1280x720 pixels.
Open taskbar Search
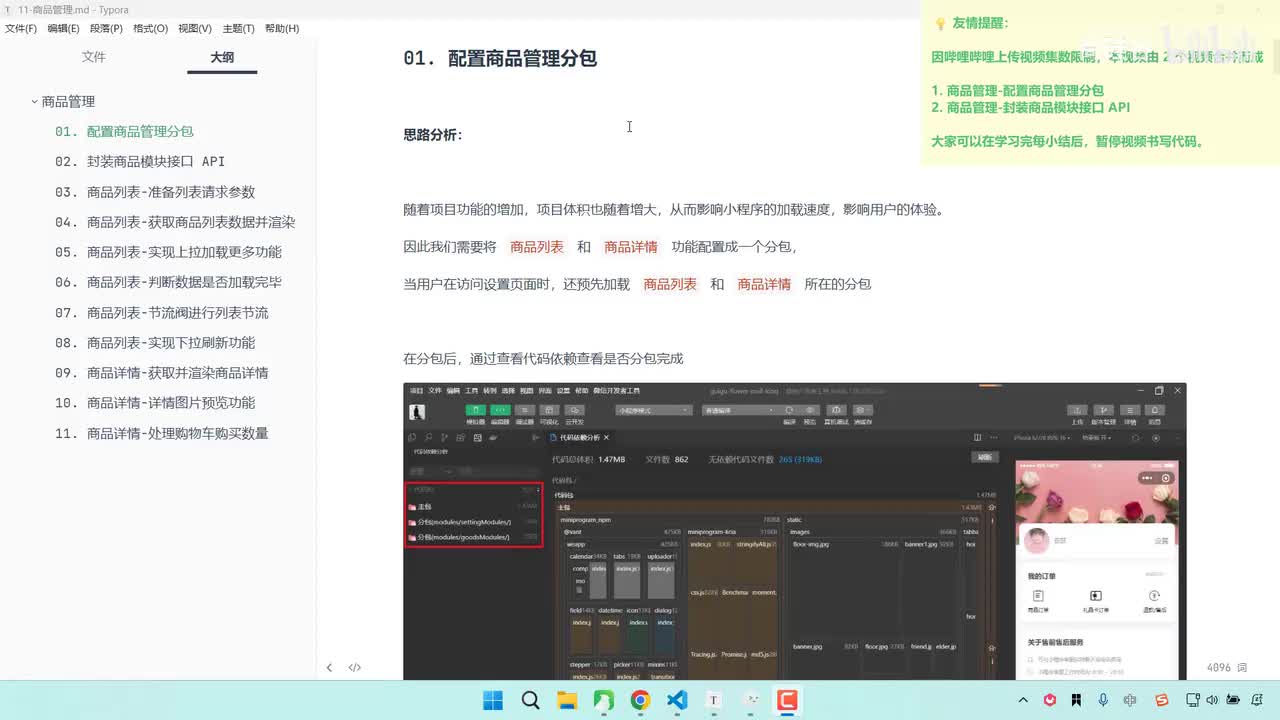click(x=531, y=700)
